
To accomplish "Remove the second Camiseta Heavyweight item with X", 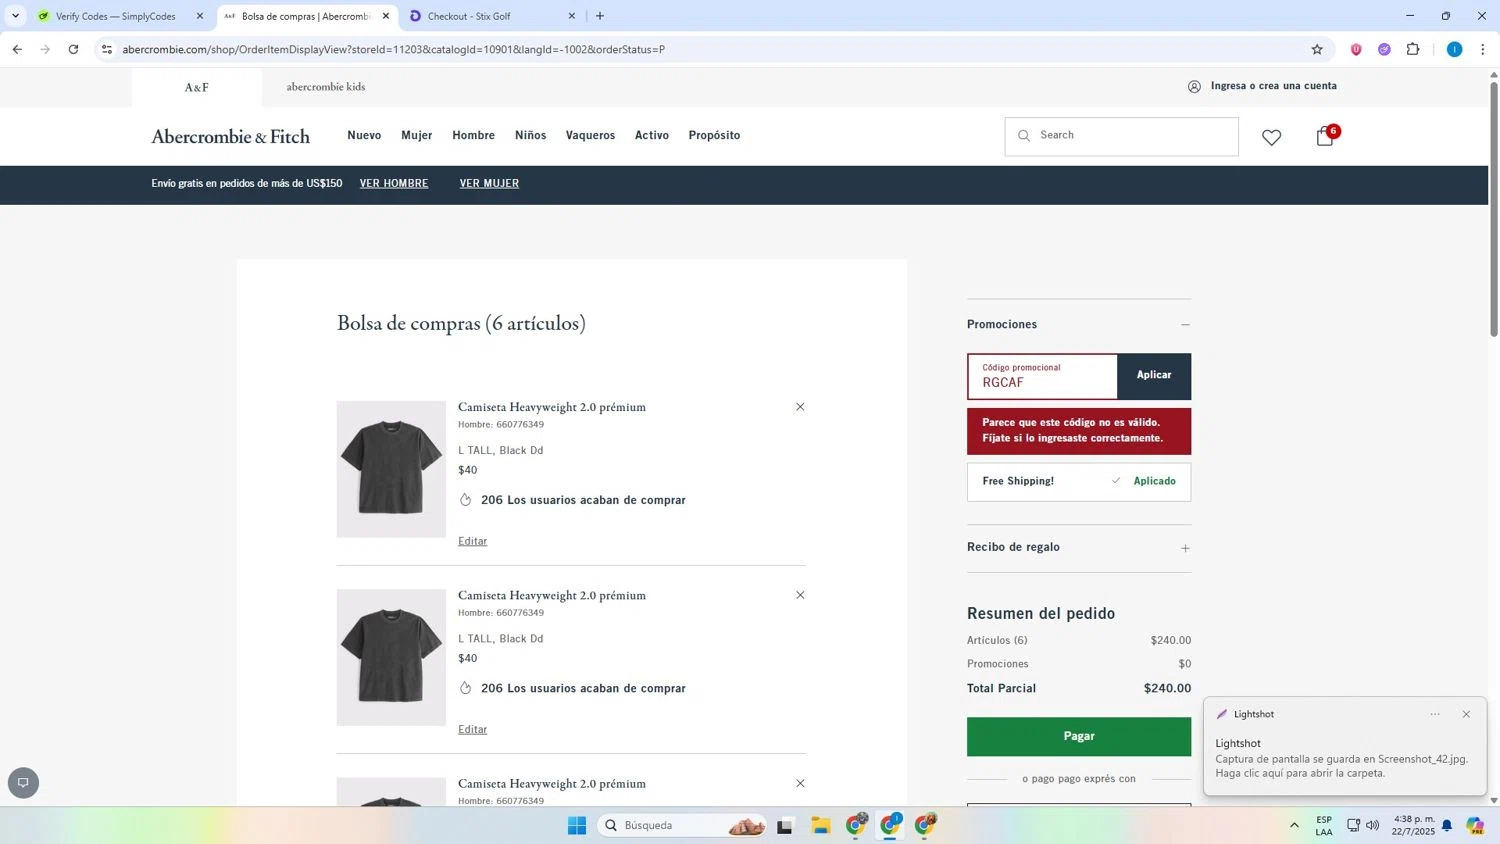I will click(800, 595).
